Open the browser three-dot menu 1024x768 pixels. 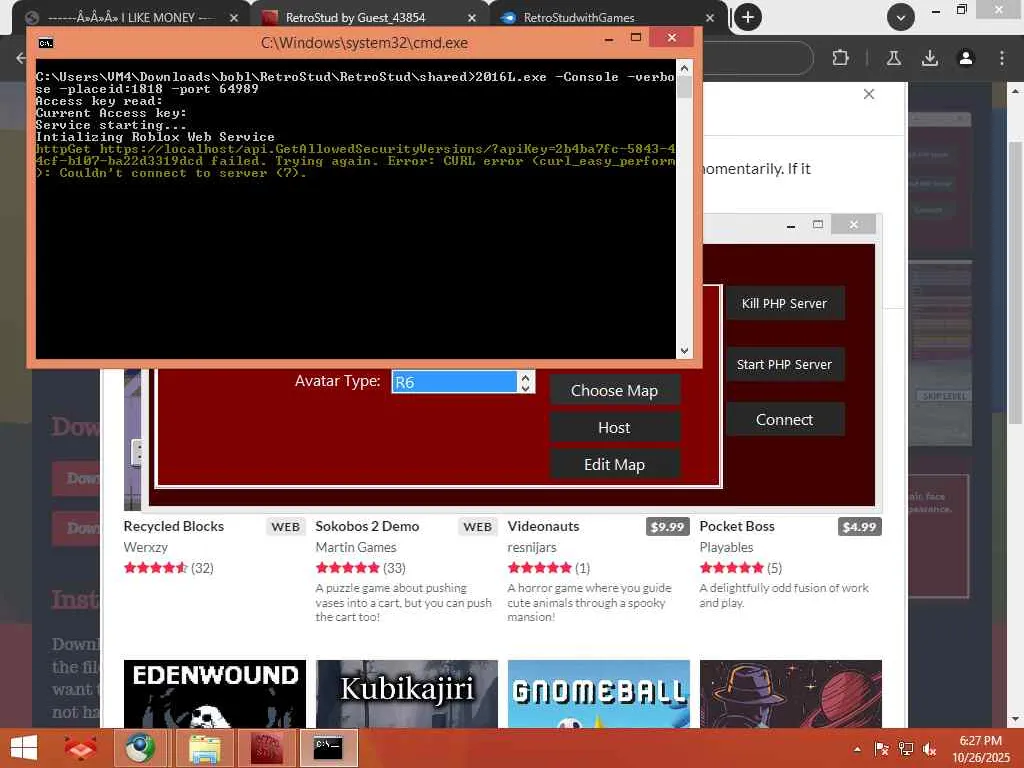1002,58
